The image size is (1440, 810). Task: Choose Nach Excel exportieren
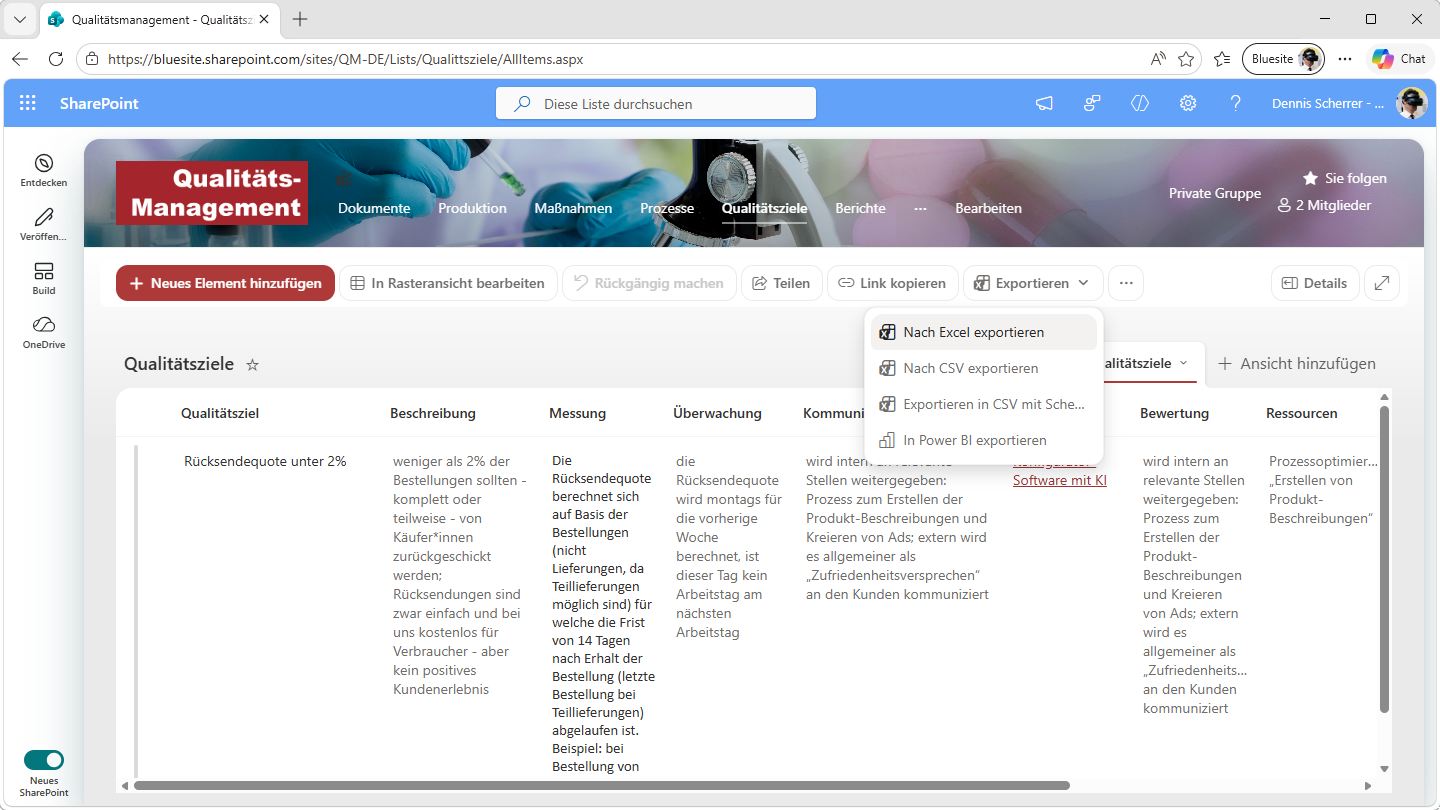click(x=973, y=332)
